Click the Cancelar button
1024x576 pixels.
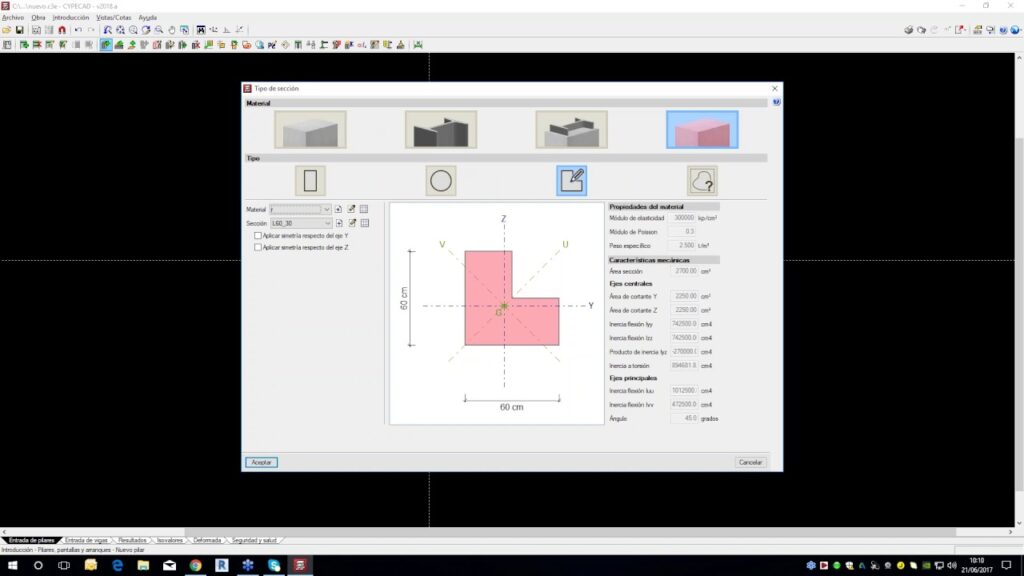coord(750,462)
